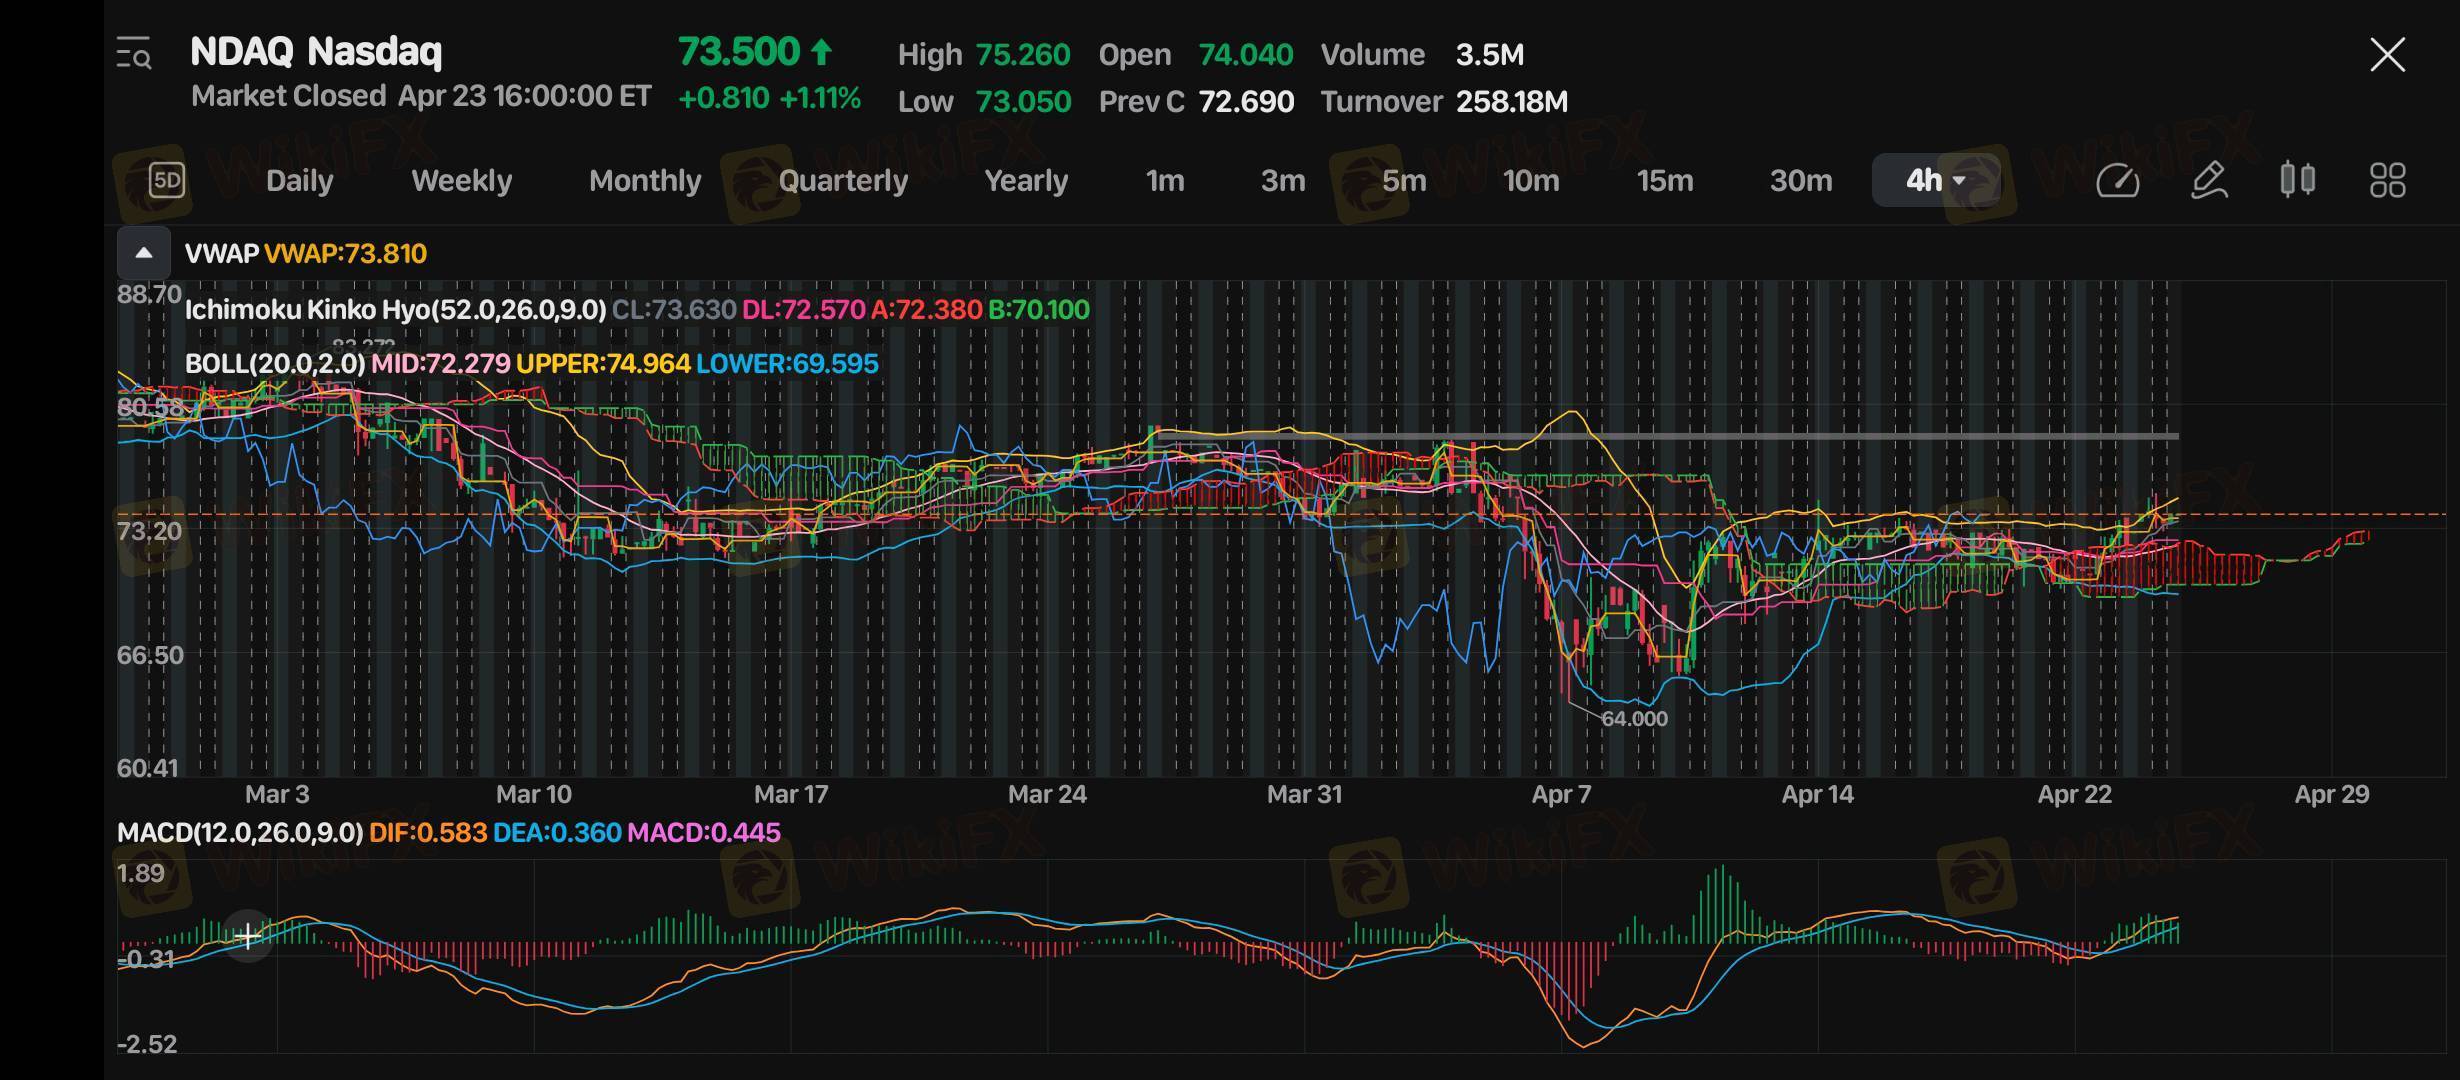Image resolution: width=2460 pixels, height=1080 pixels.
Task: Click the Ichimoku Kinko Hyo indicator label
Action: (x=395, y=310)
